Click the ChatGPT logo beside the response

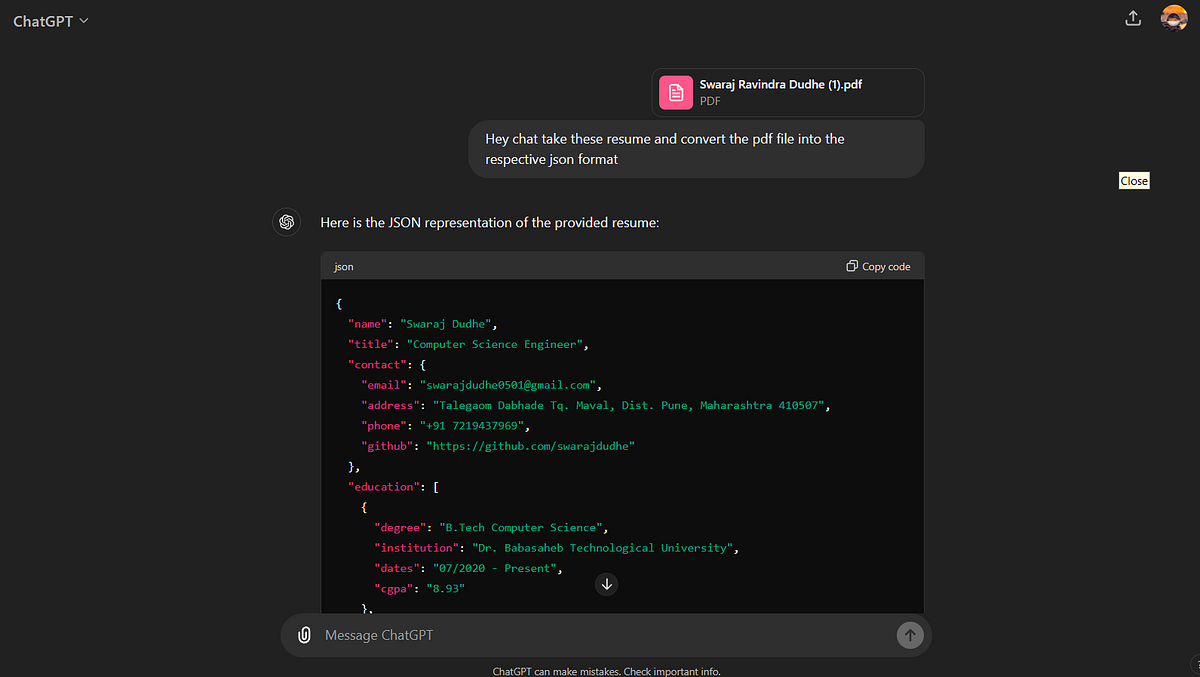coord(287,222)
